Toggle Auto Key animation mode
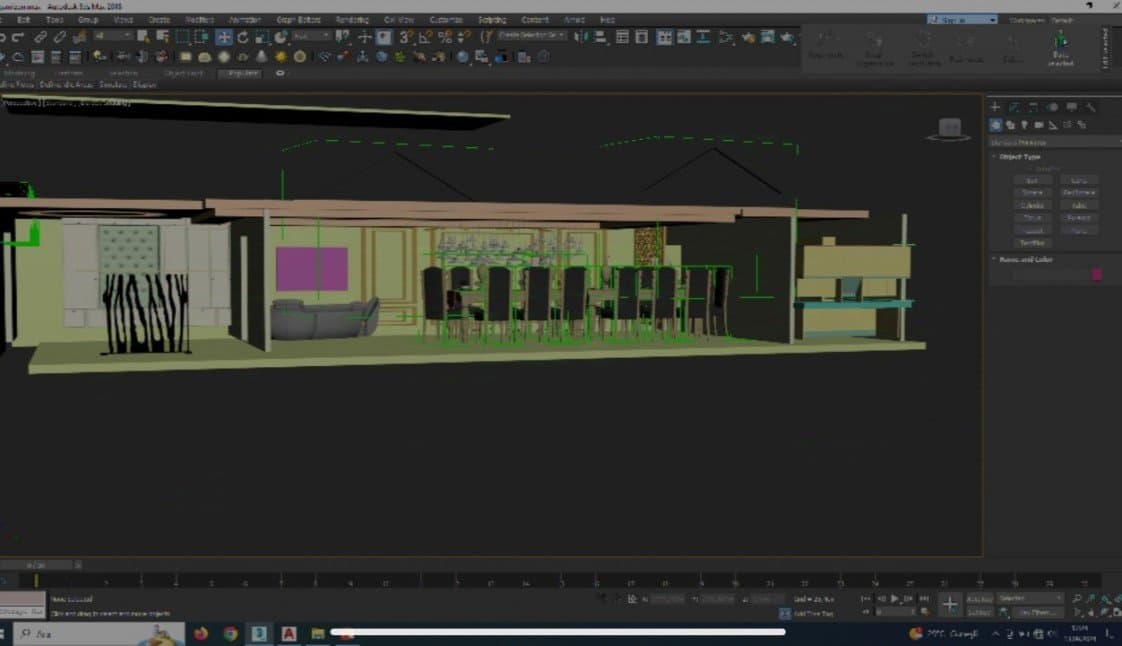The width and height of the screenshot is (1122, 646). click(980, 599)
